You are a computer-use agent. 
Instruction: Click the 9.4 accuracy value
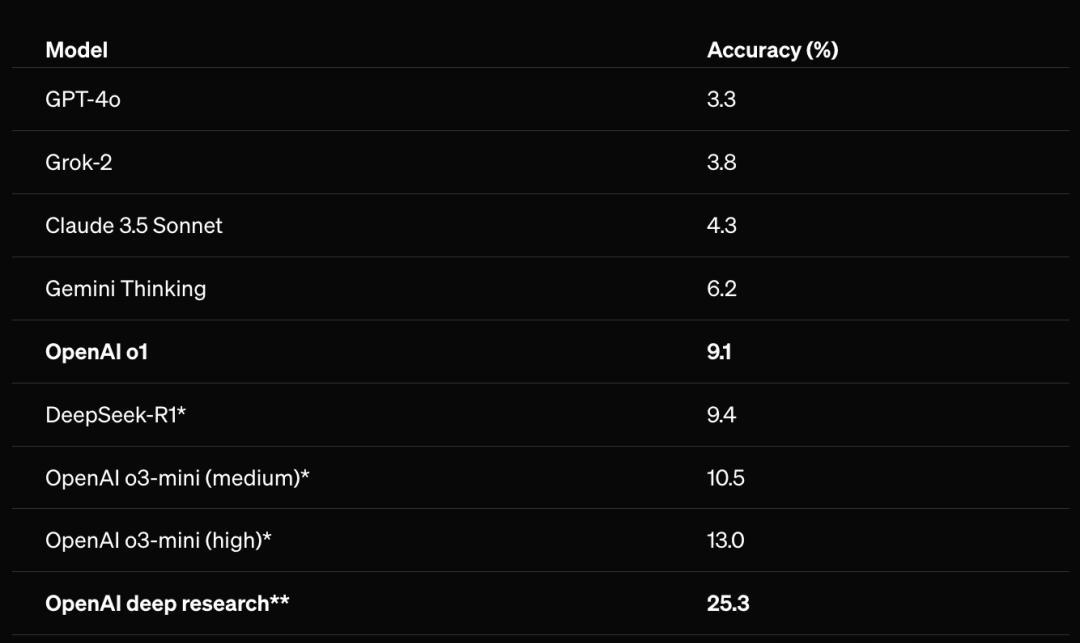721,414
